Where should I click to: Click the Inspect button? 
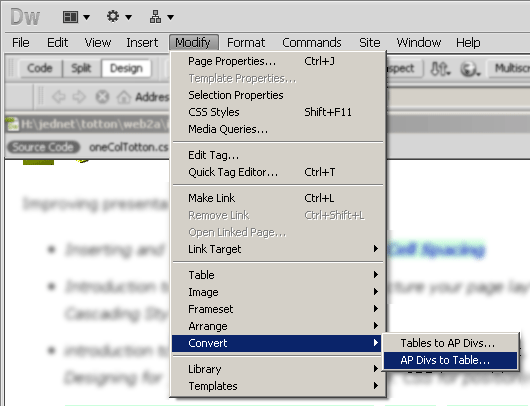404,68
